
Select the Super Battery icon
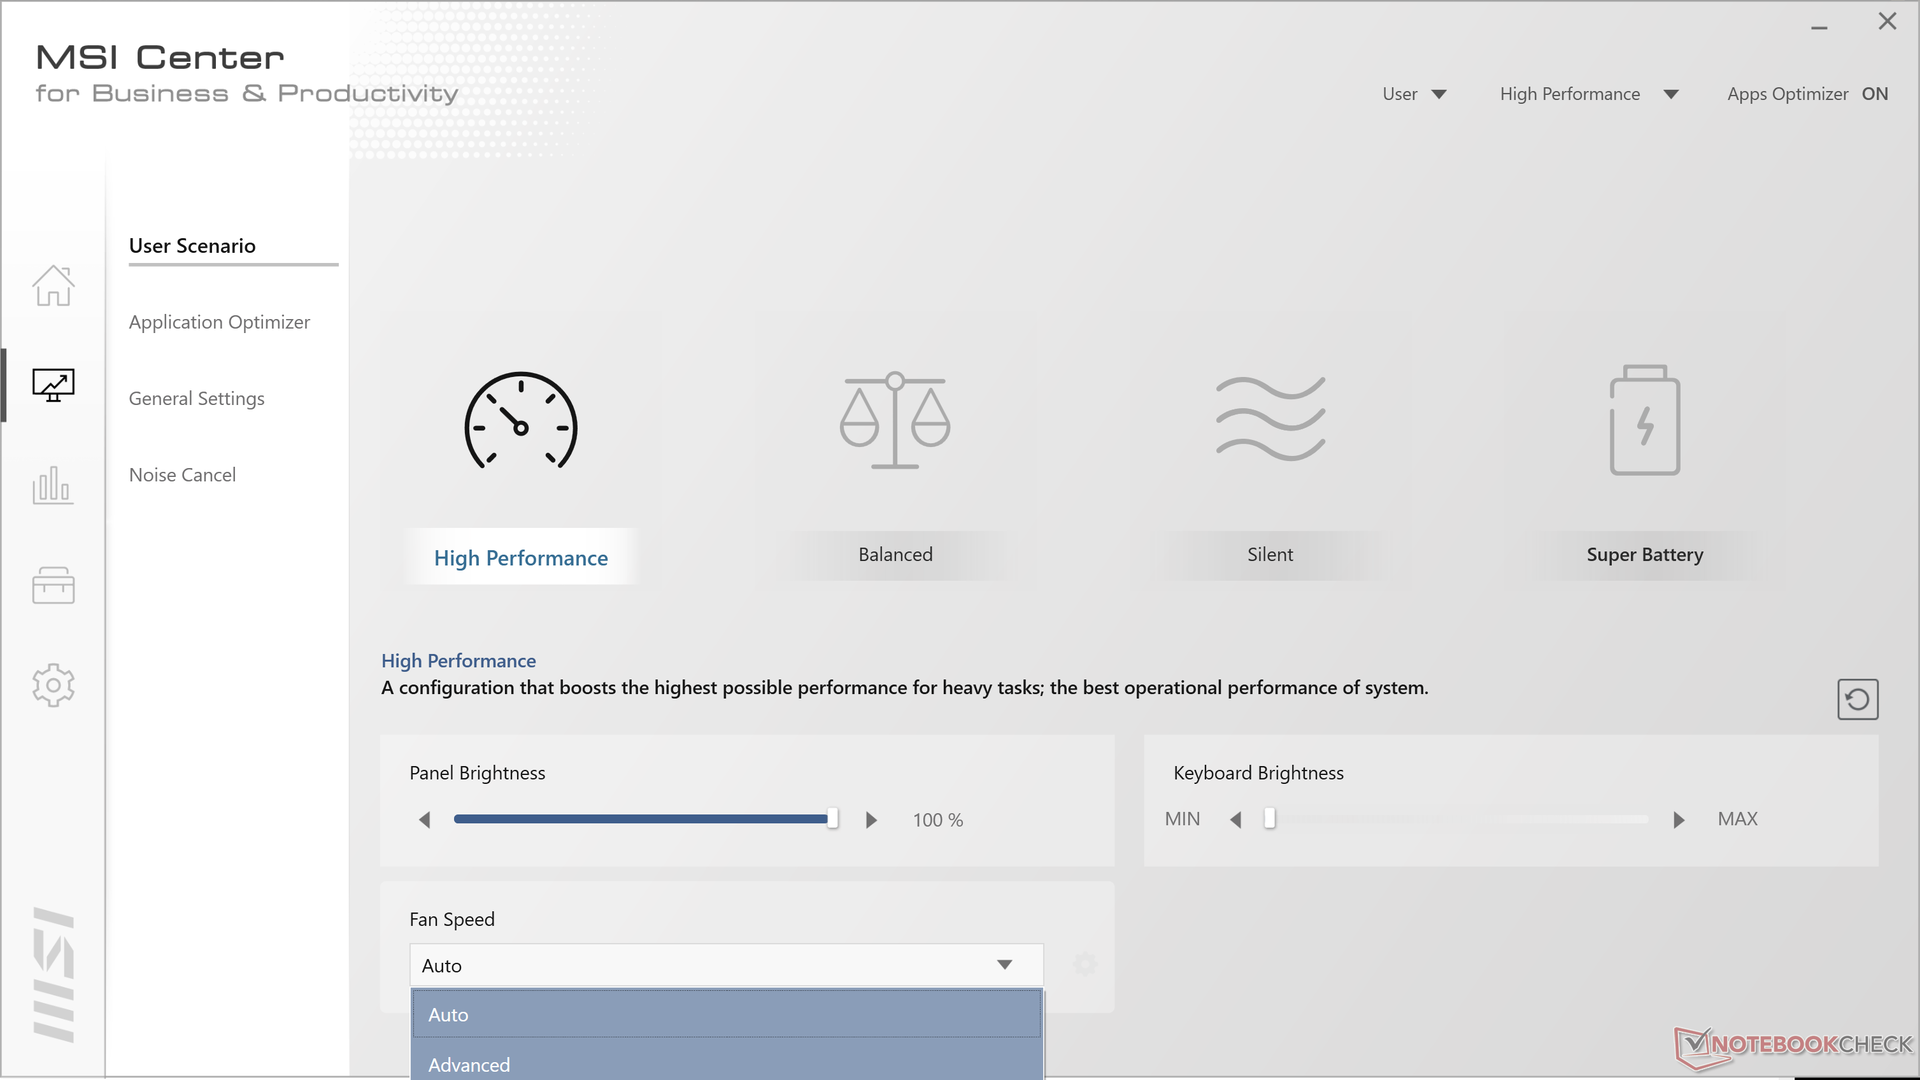point(1644,420)
